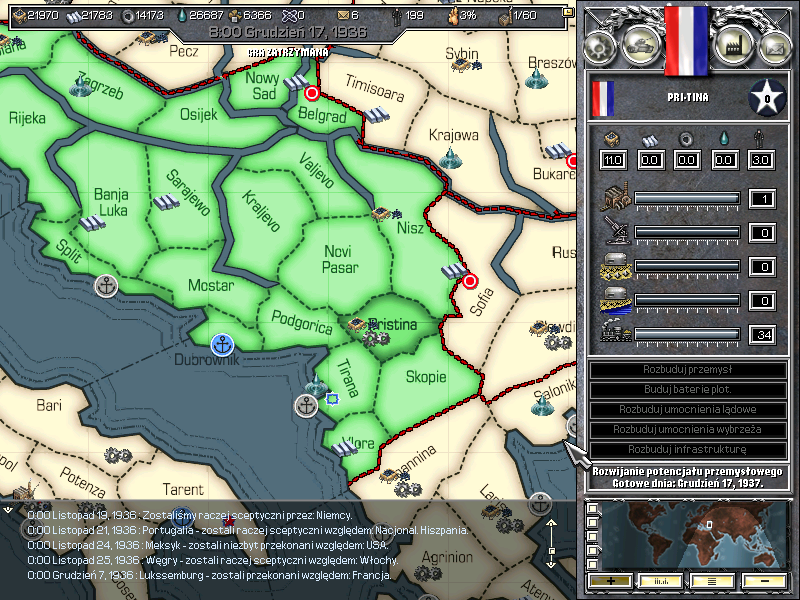Click the arrow at message log's left edge
800x600 pixels.
pos(8,509)
